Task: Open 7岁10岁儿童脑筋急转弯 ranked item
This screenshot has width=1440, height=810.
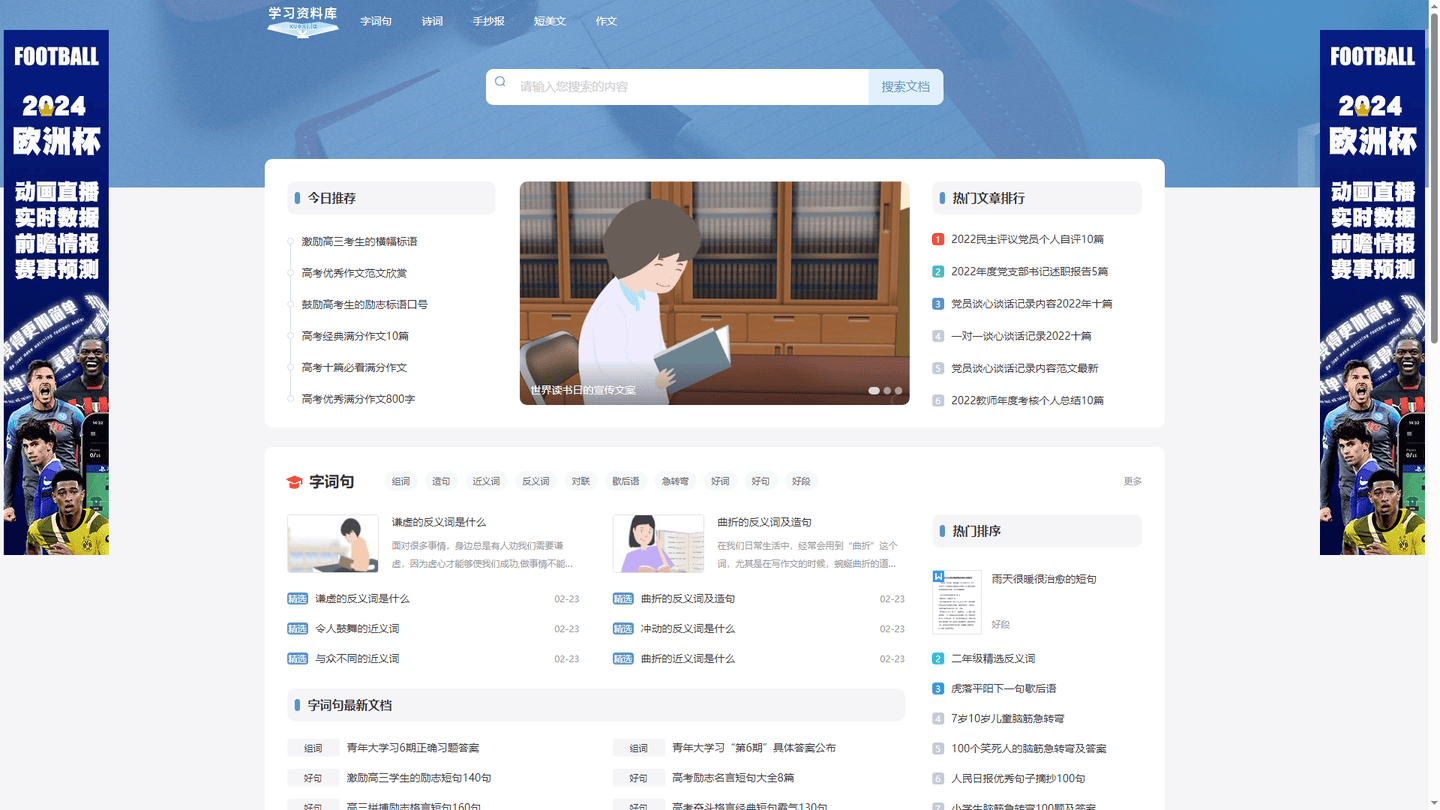Action: [1008, 719]
